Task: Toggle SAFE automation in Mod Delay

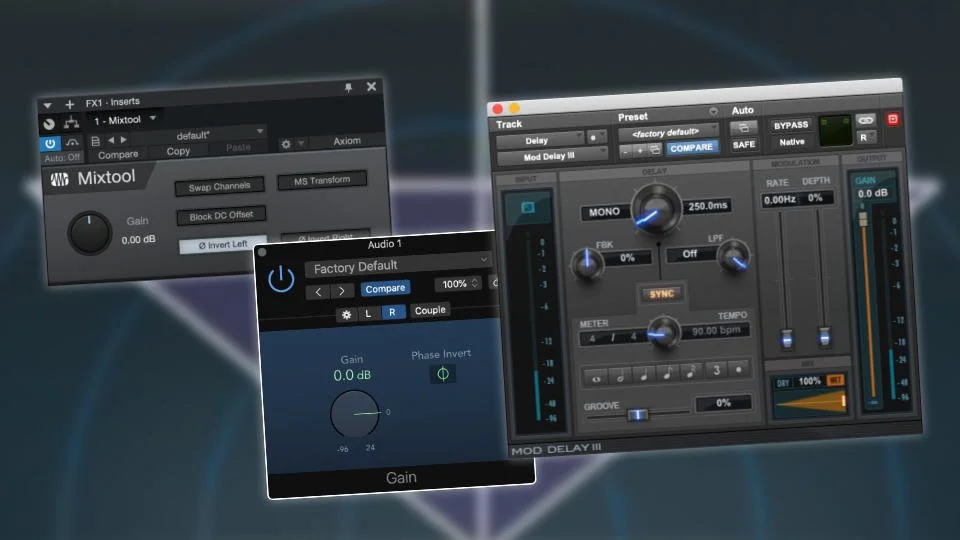Action: click(744, 144)
